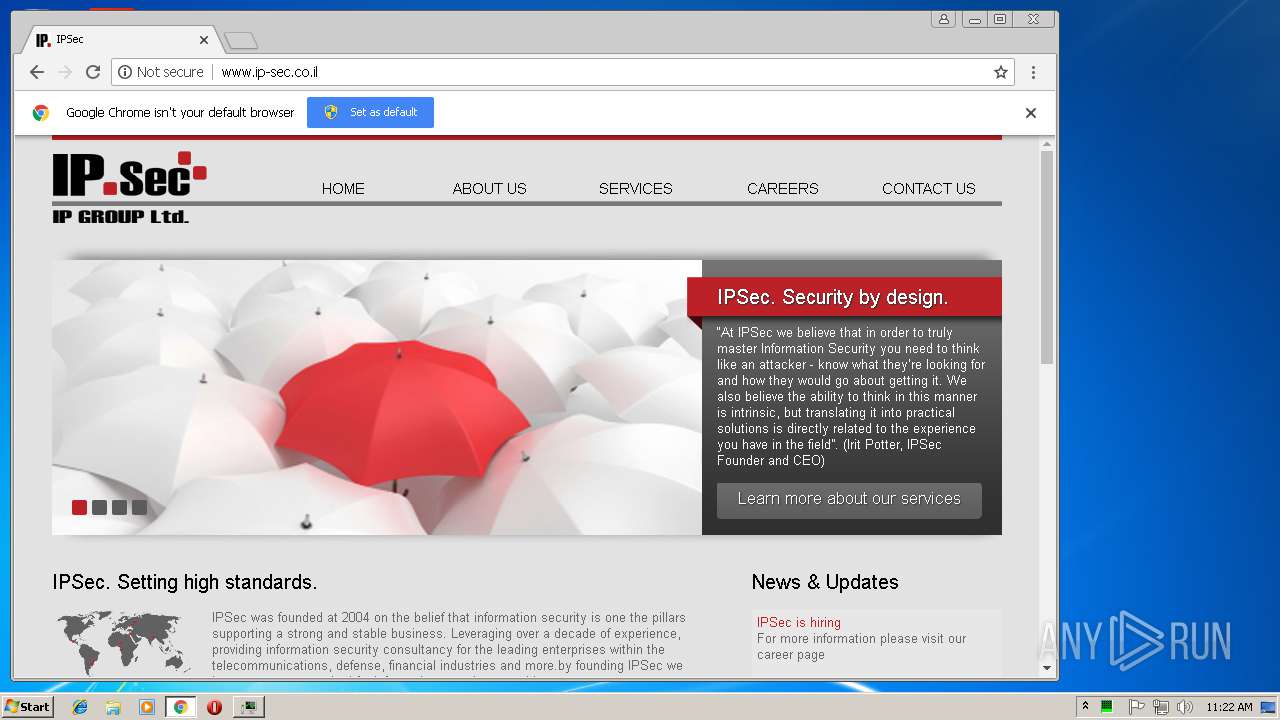Image resolution: width=1280 pixels, height=720 pixels.
Task: Open the CAREERS menu item
Action: (x=782, y=188)
